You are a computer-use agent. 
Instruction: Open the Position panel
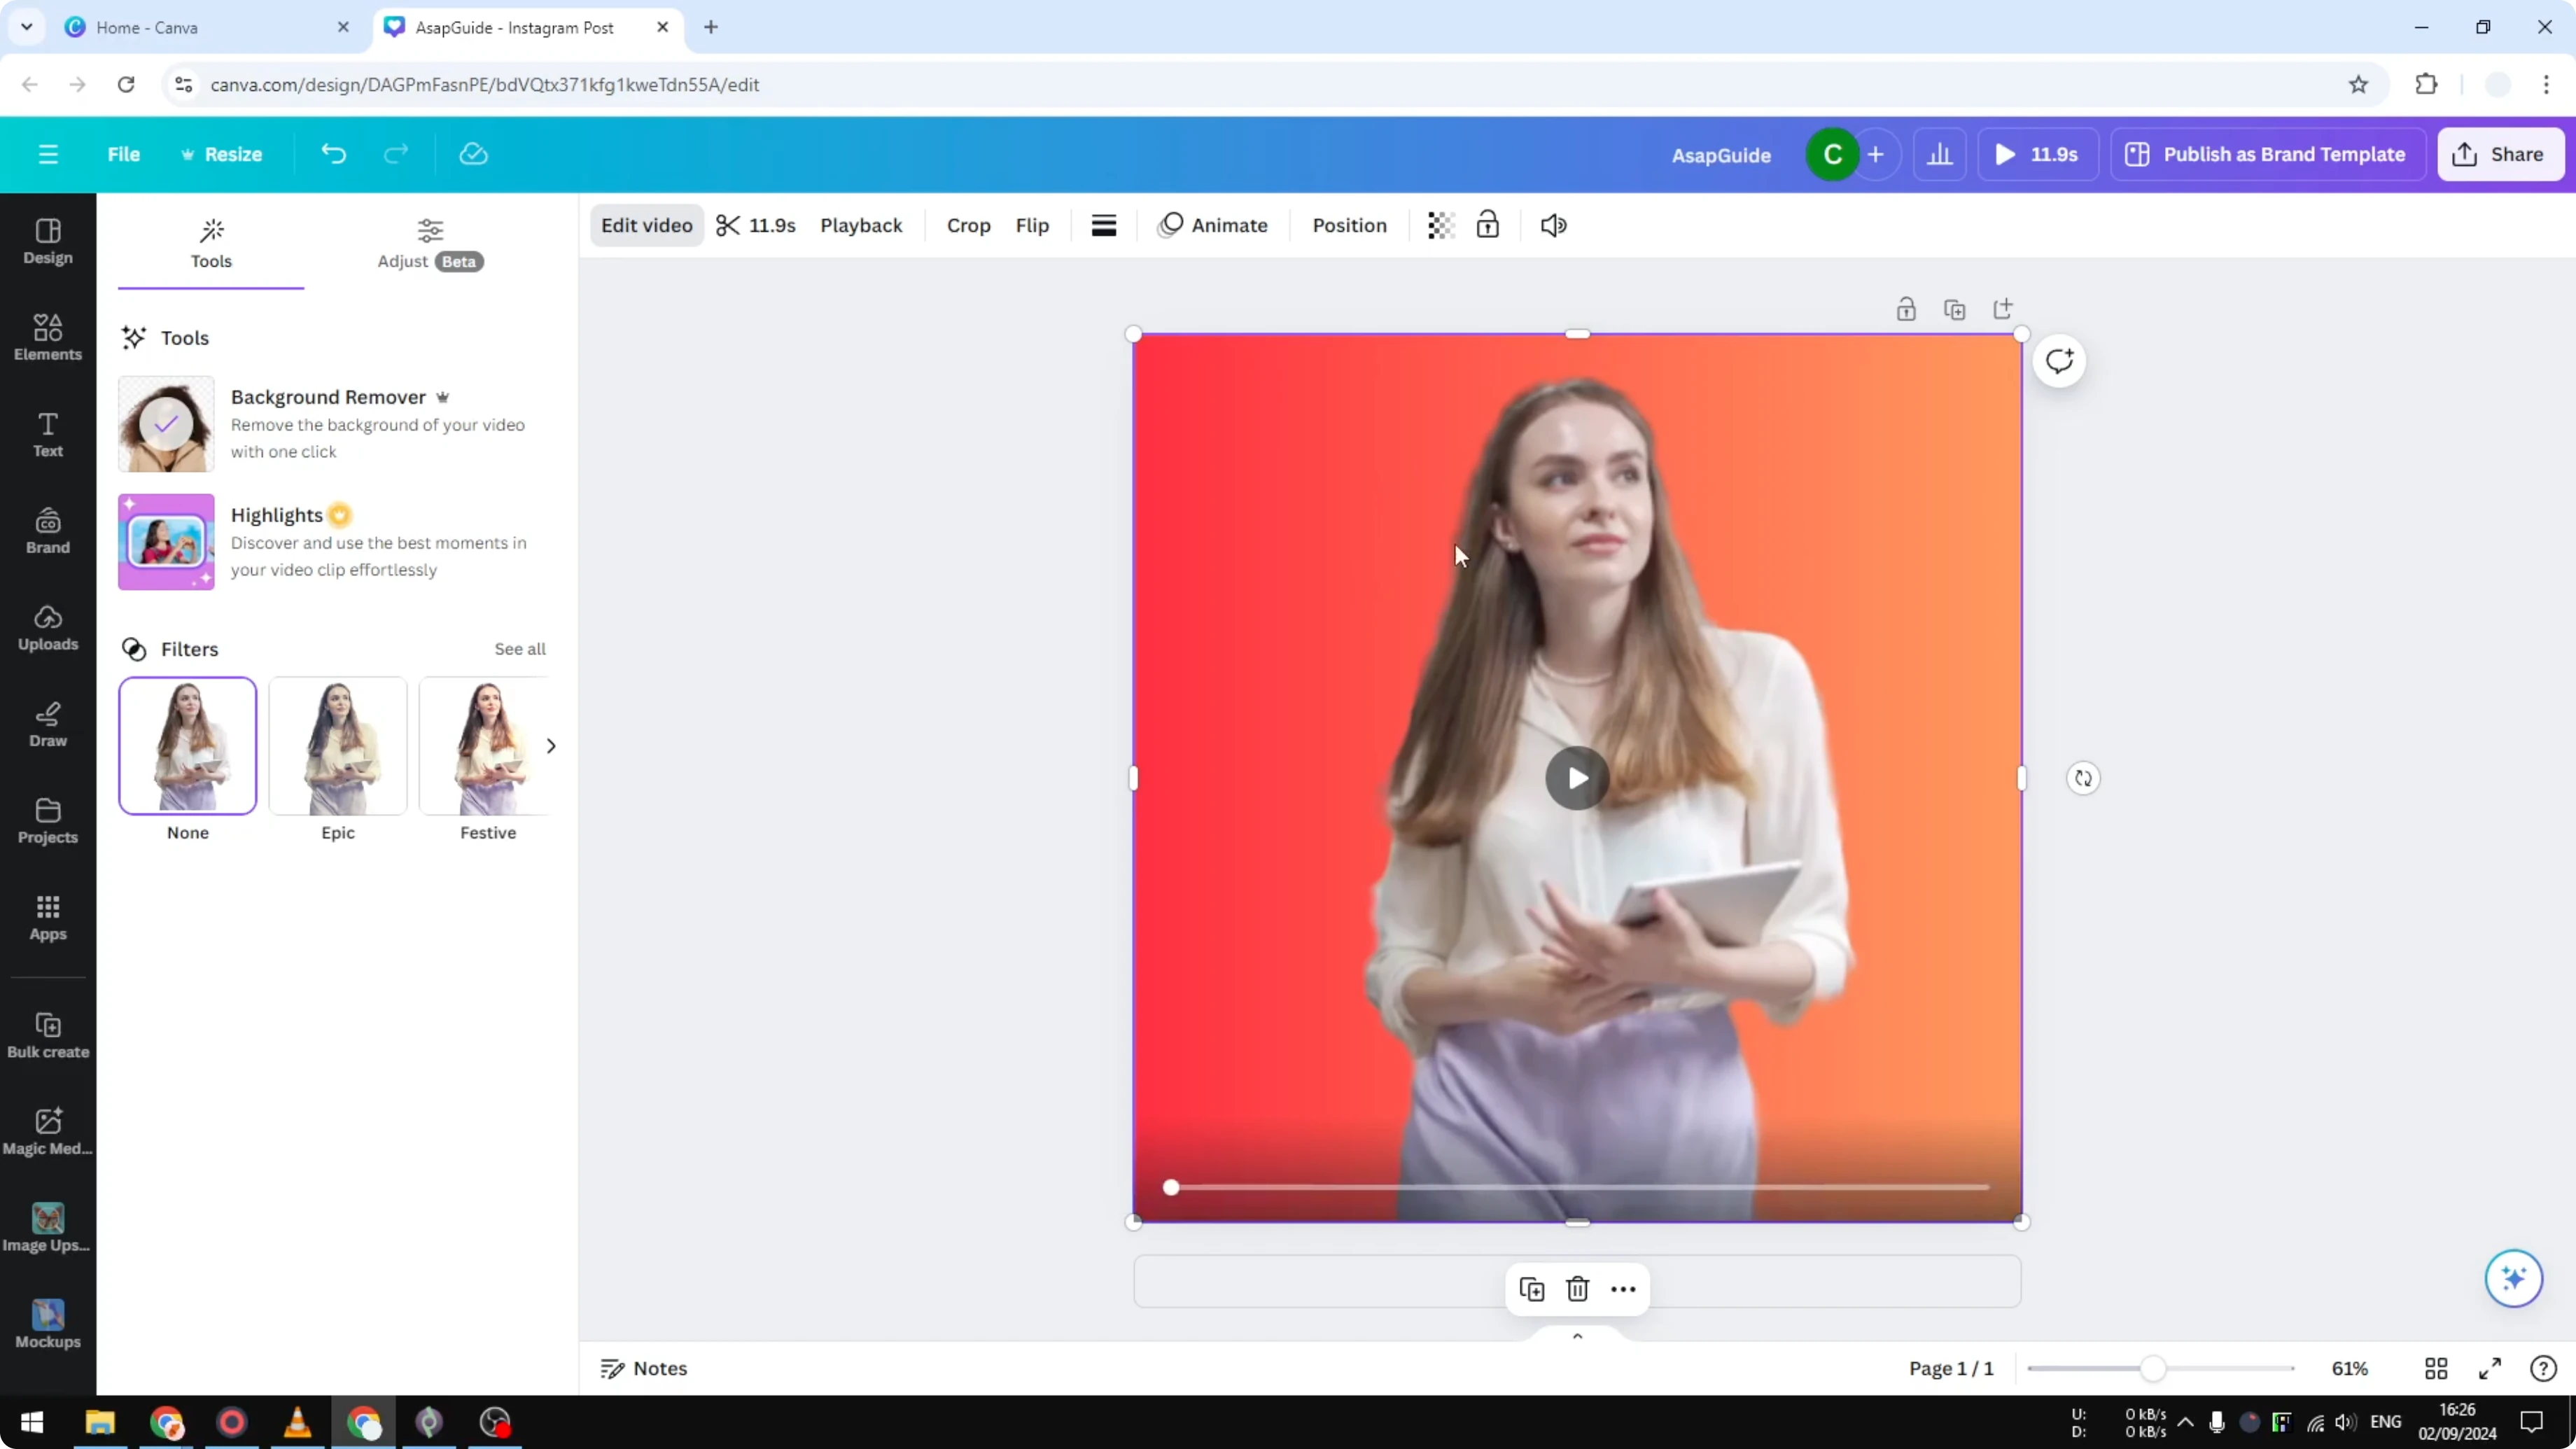tap(1349, 225)
